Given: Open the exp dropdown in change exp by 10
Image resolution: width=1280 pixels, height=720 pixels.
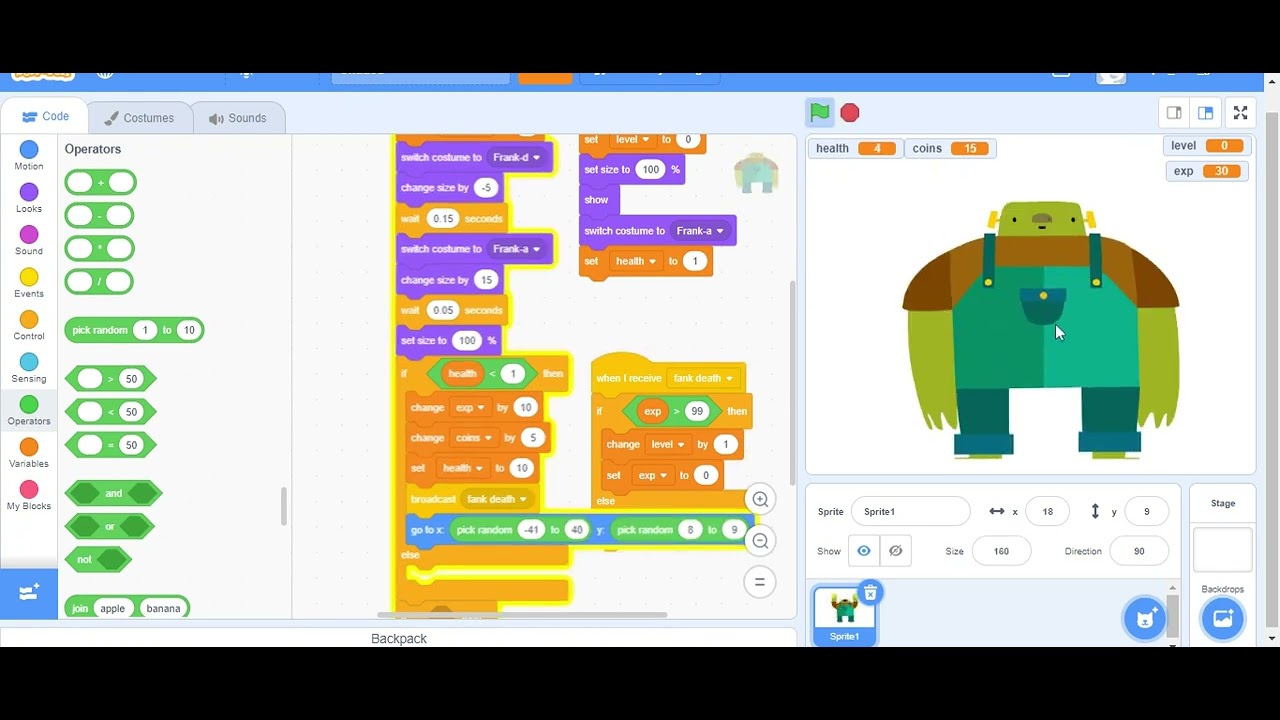Looking at the screenshot, I should tap(470, 408).
